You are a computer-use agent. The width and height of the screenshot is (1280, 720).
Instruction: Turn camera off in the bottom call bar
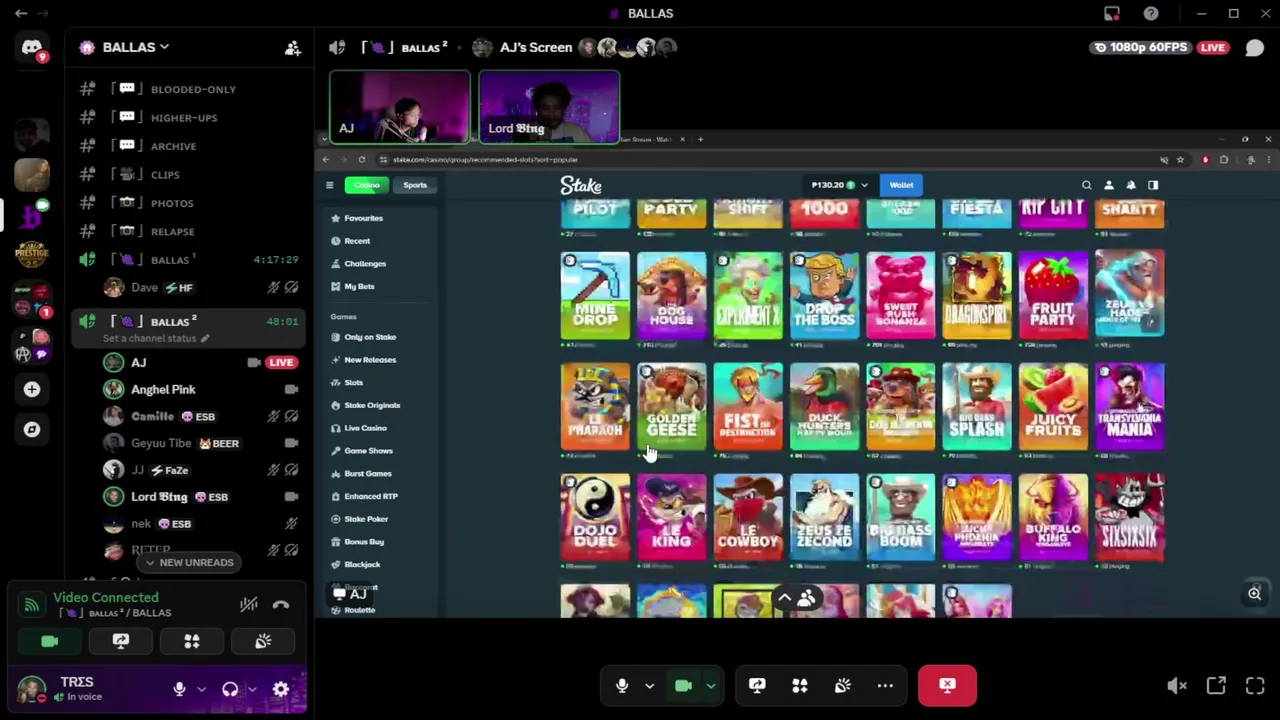[683, 685]
